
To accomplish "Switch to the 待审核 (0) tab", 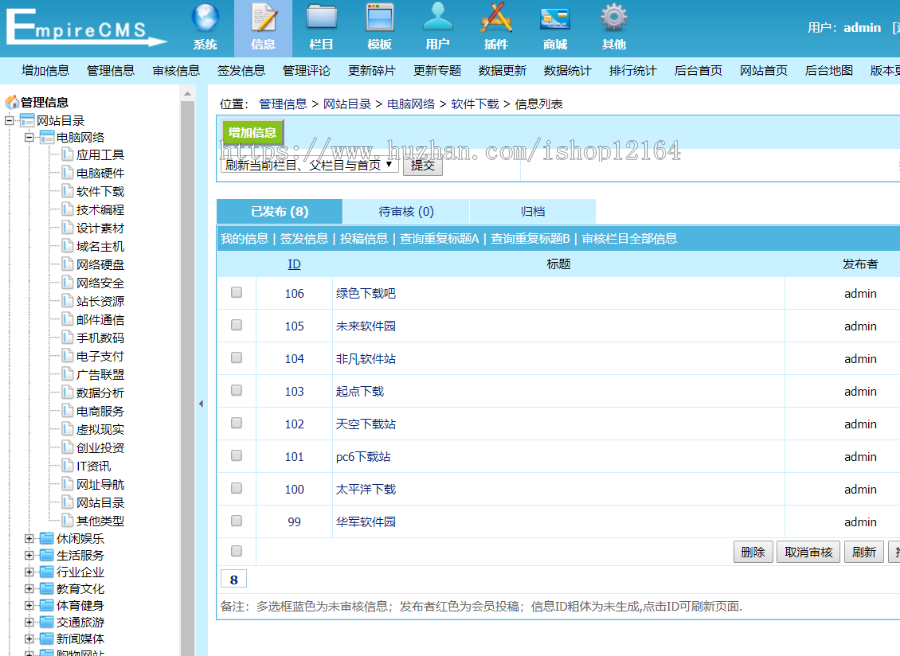I will pos(406,212).
